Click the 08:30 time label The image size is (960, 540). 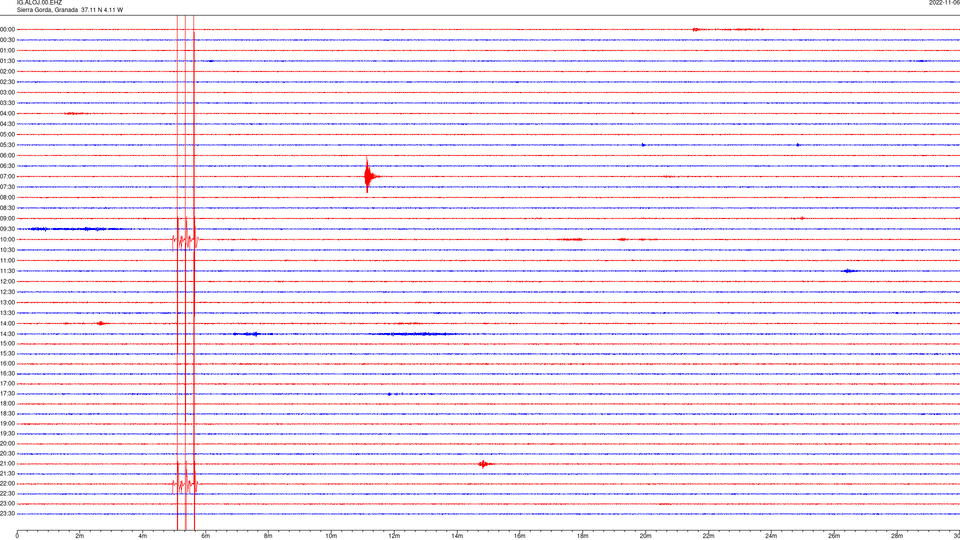tap(8, 208)
